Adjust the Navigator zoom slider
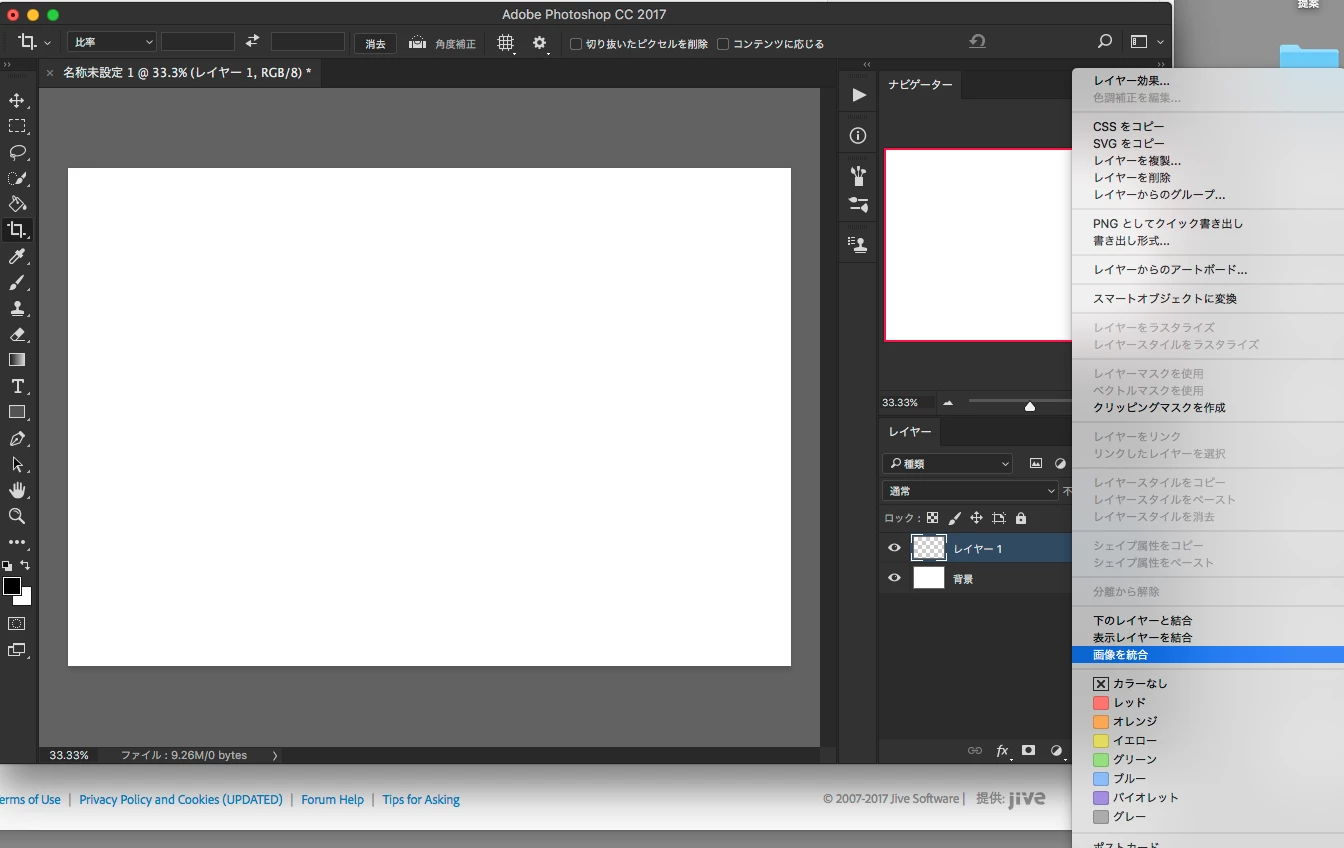Screen dimensions: 1344x848 pyautogui.click(x=1030, y=405)
